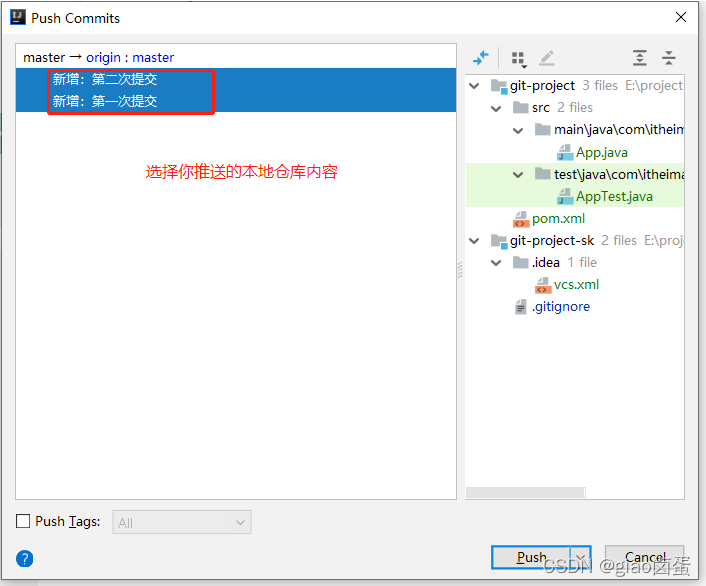Click the vcs.xml file icon
This screenshot has height=586, width=706.
[x=543, y=285]
